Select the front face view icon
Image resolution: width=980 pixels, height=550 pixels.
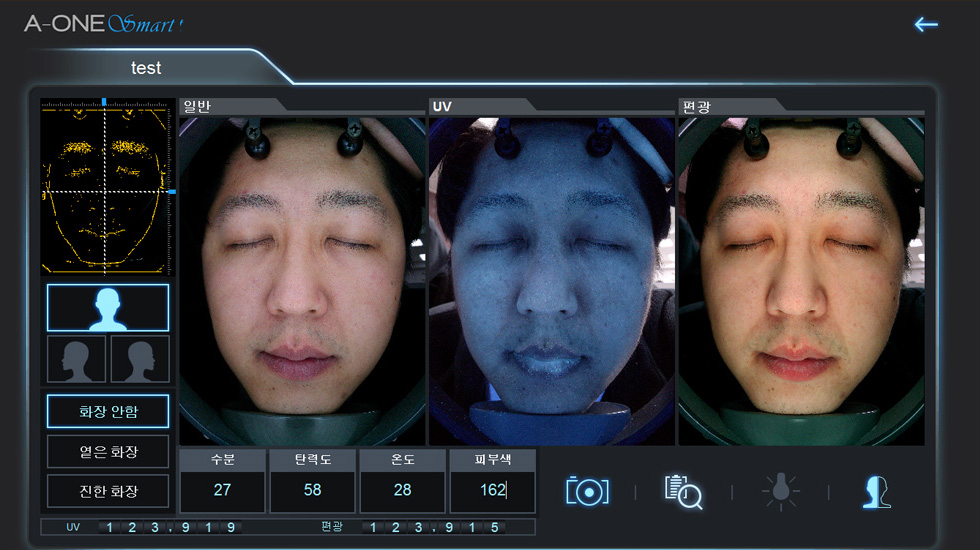[108, 308]
